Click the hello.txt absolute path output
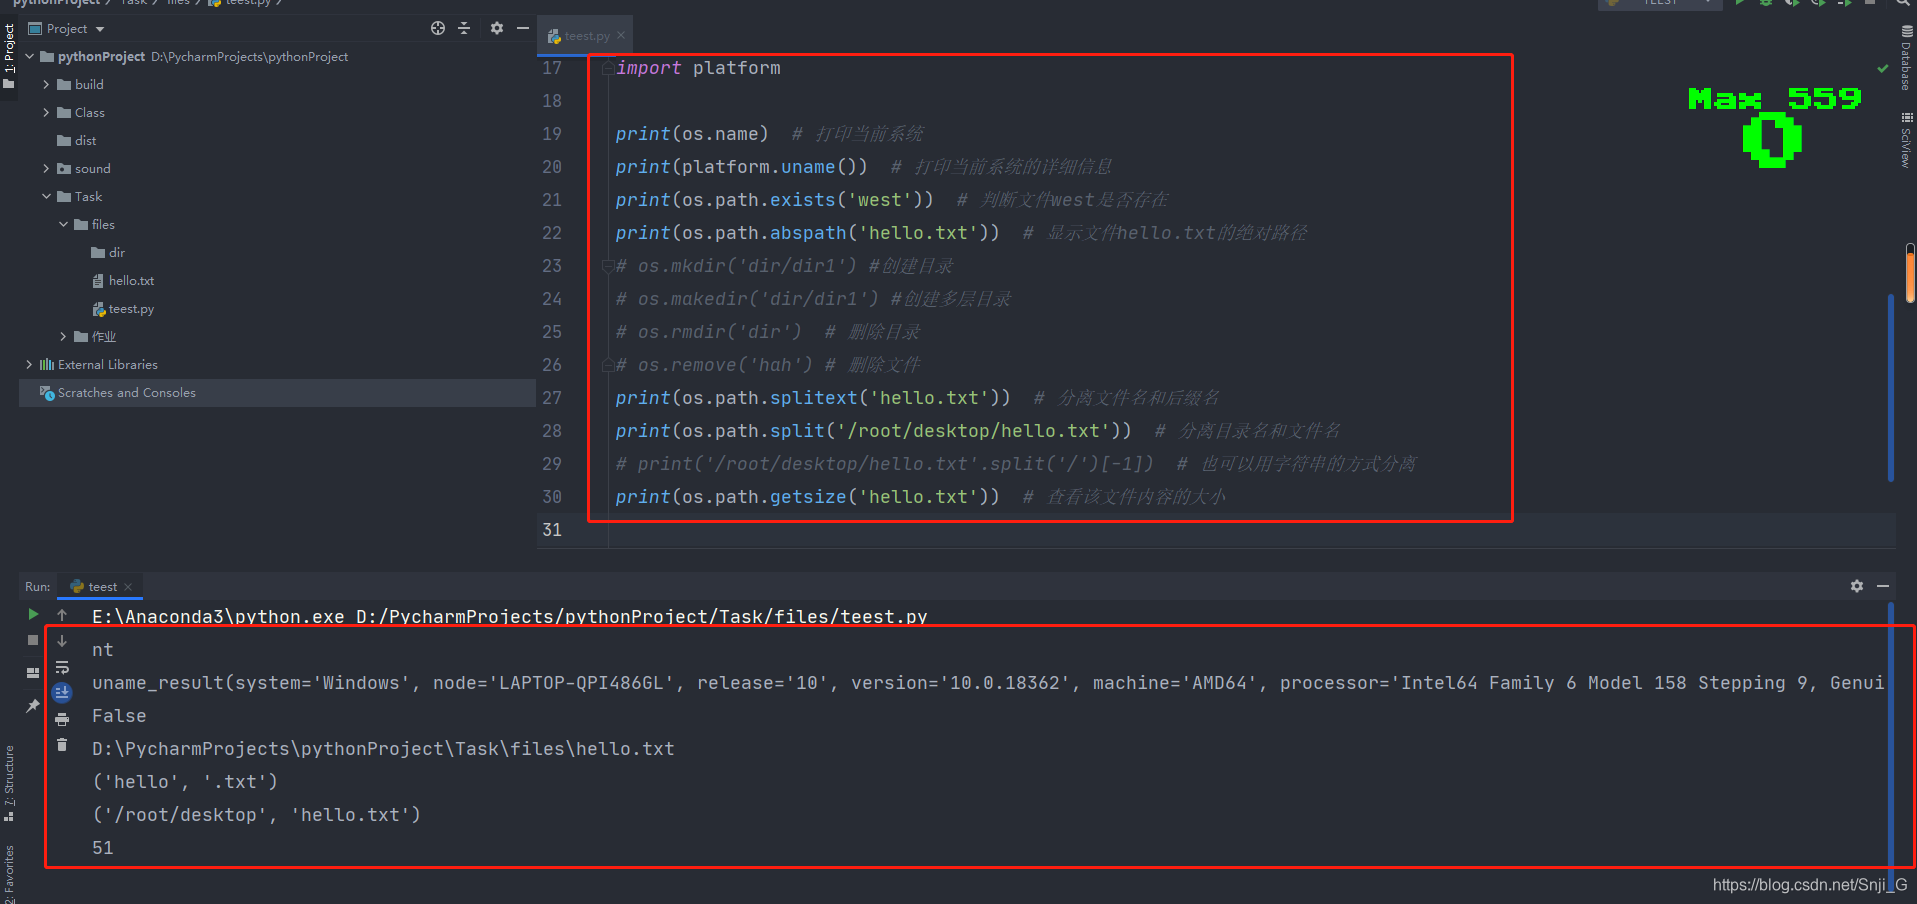Screen dimensions: 1917x904 point(383,749)
